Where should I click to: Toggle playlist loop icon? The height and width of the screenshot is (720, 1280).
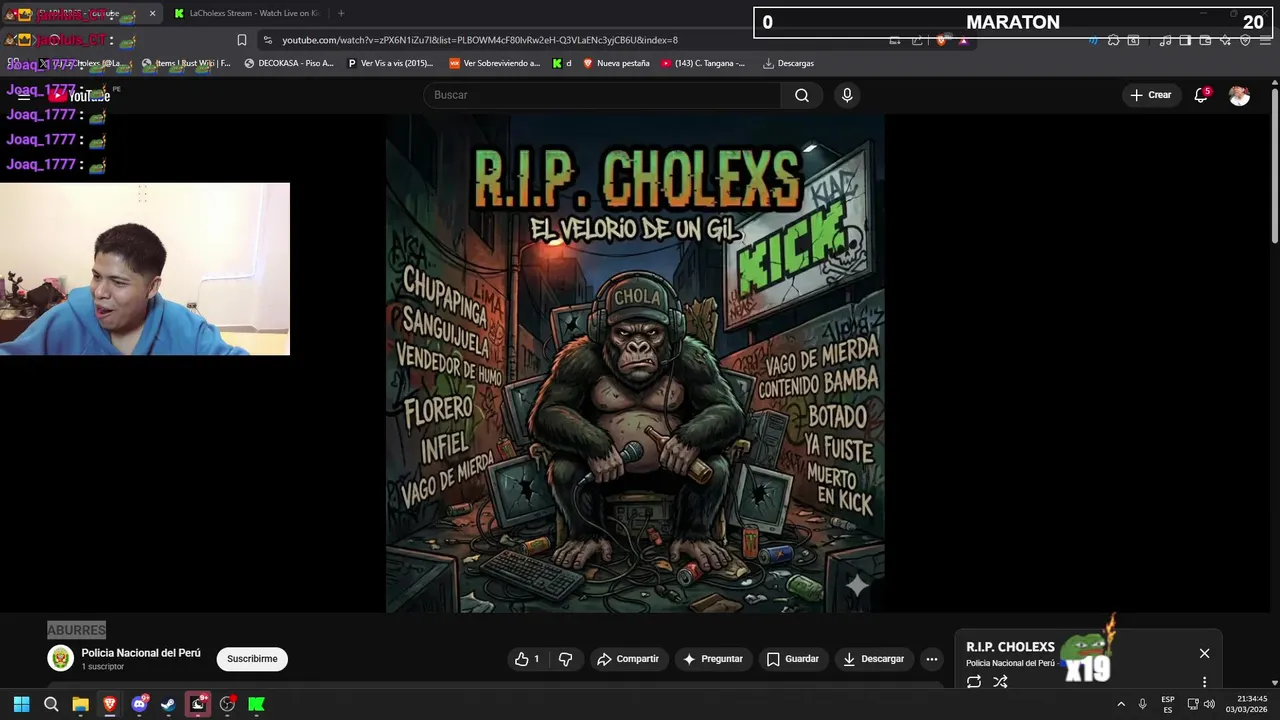coord(973,682)
